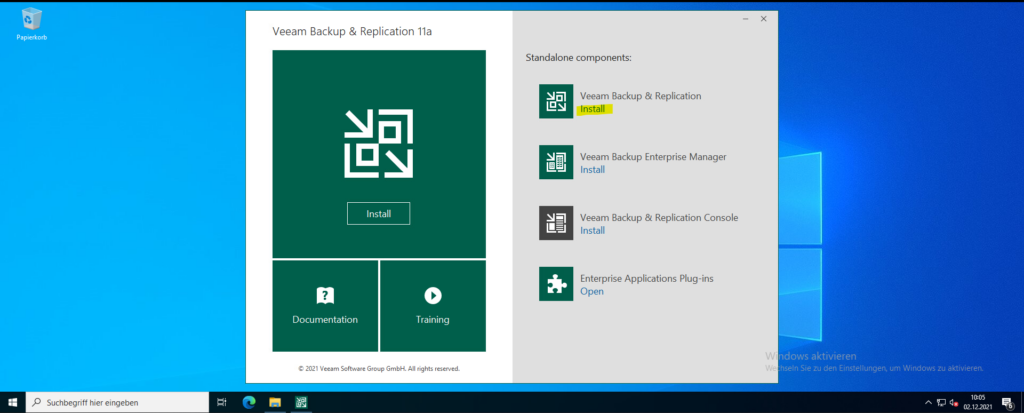Screen dimensions: 1024x413
Task: Click Install under Veeam Backup & Replication
Action: pos(593,109)
